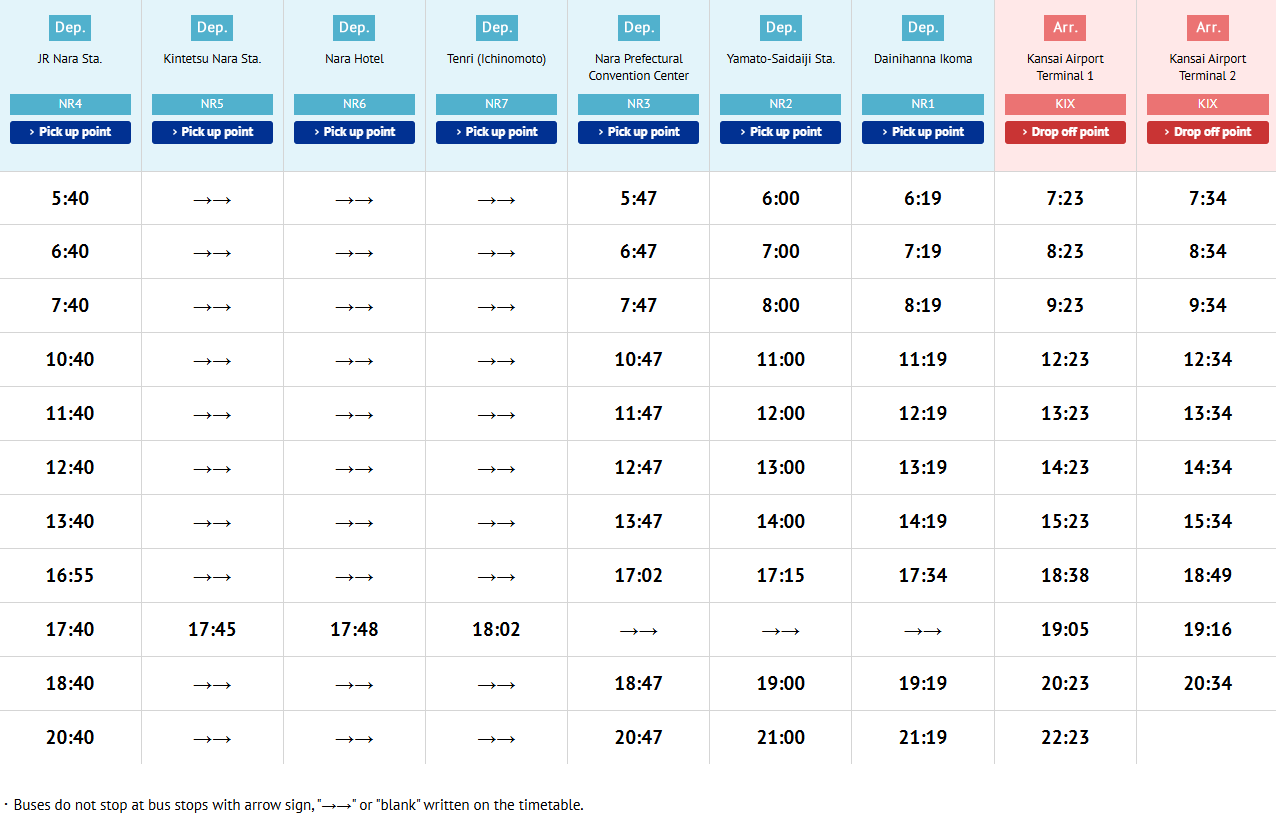Screen dimensions: 1276x817
Task: Select the 17:45 Kintetsu Nara departure time
Action: point(212,630)
